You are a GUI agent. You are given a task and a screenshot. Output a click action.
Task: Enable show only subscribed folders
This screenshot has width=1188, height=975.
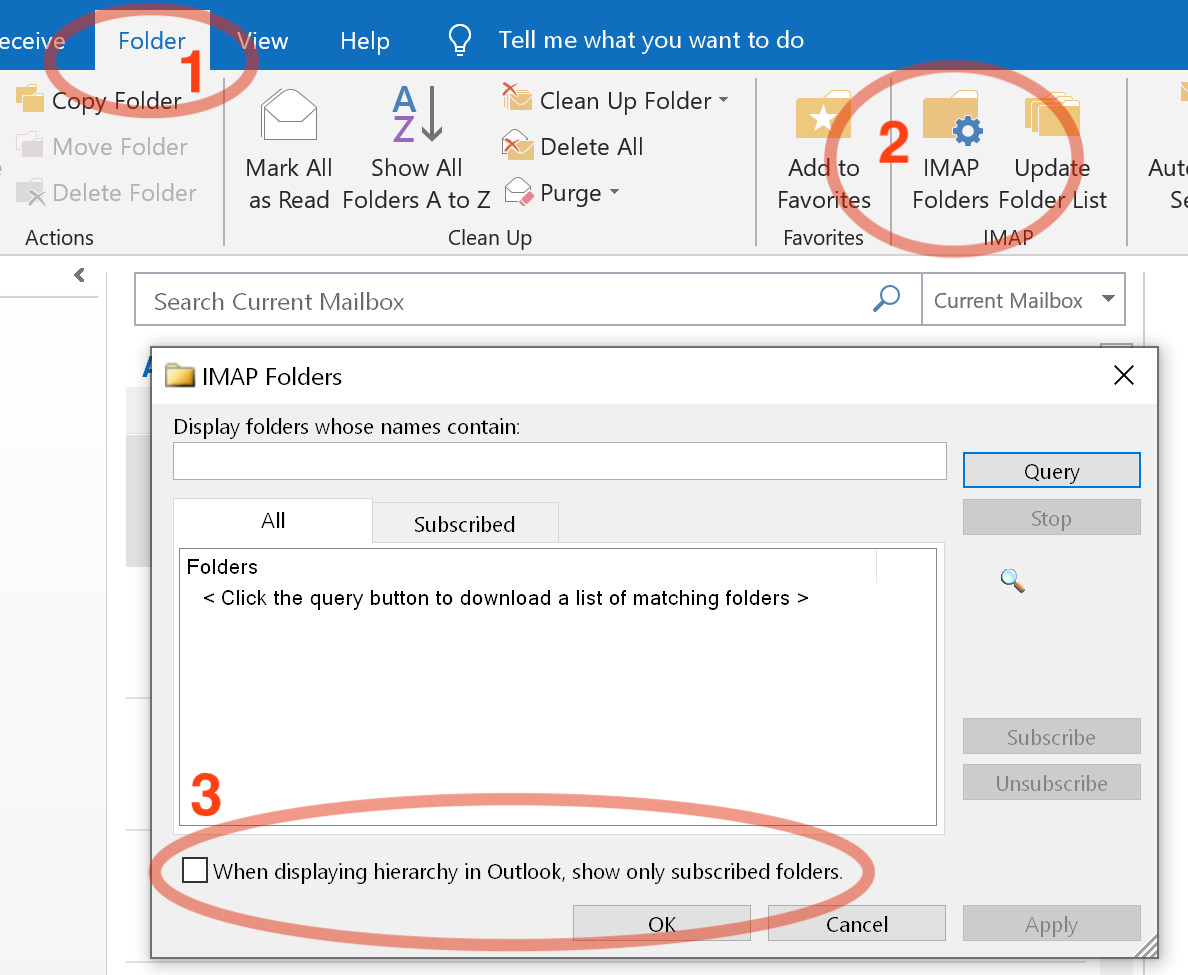(194, 870)
